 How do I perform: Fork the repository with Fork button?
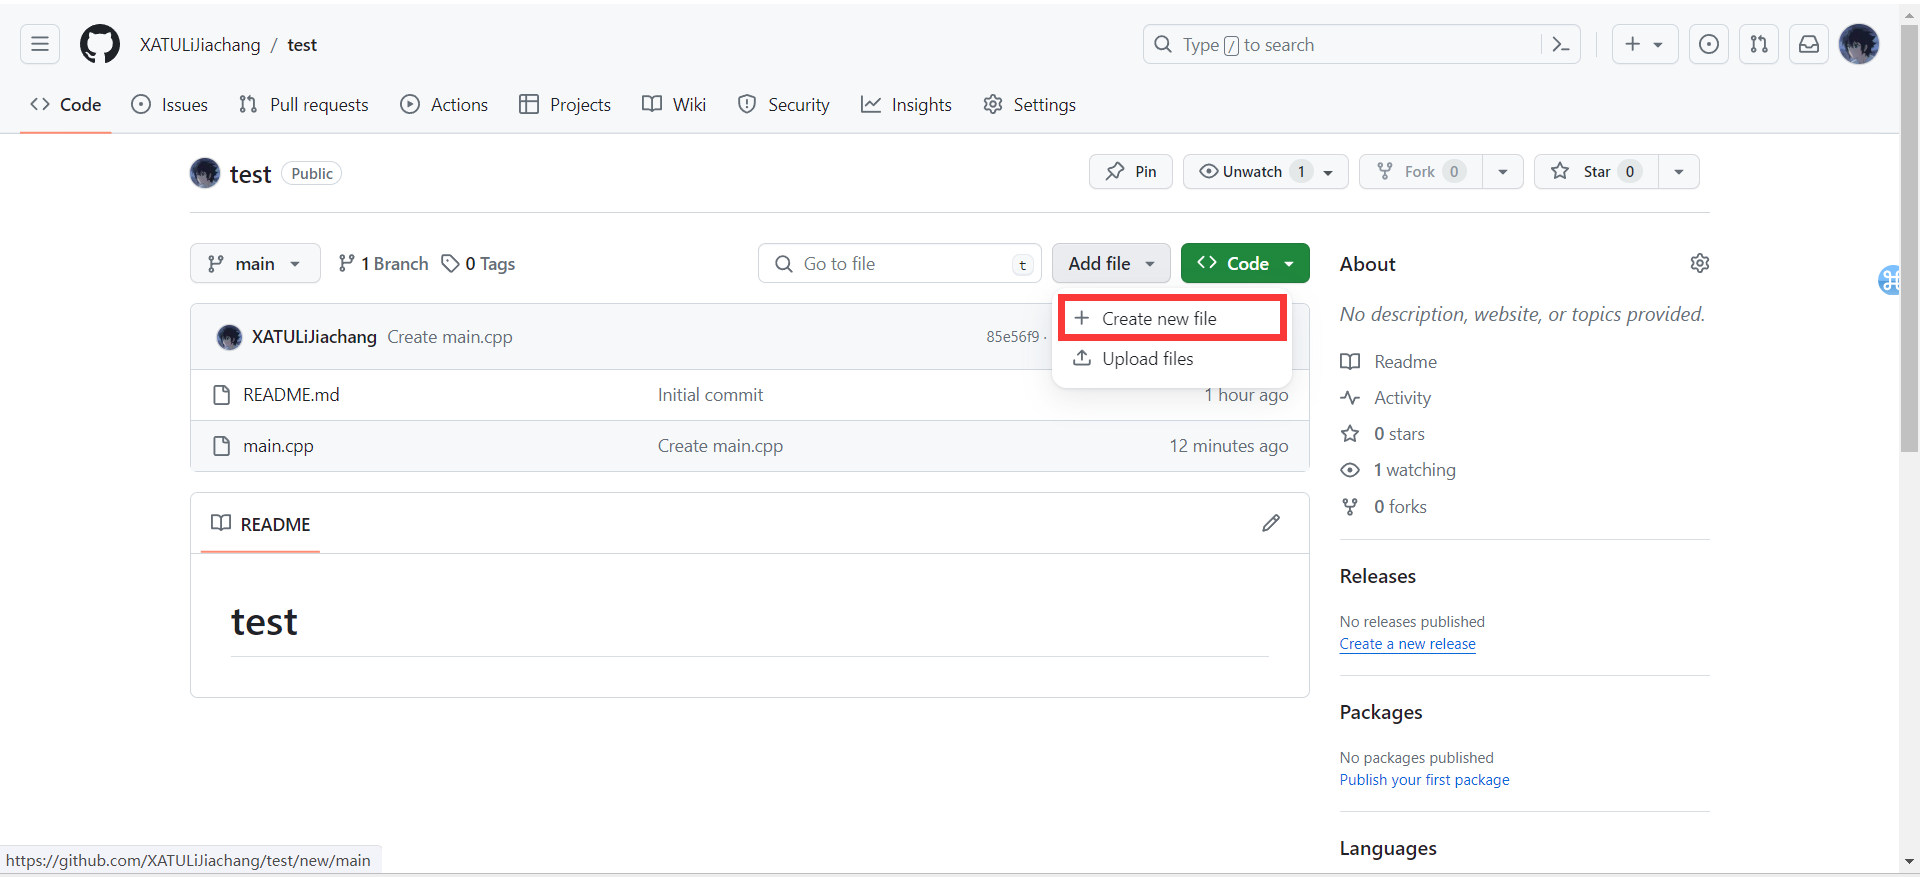coord(1421,171)
